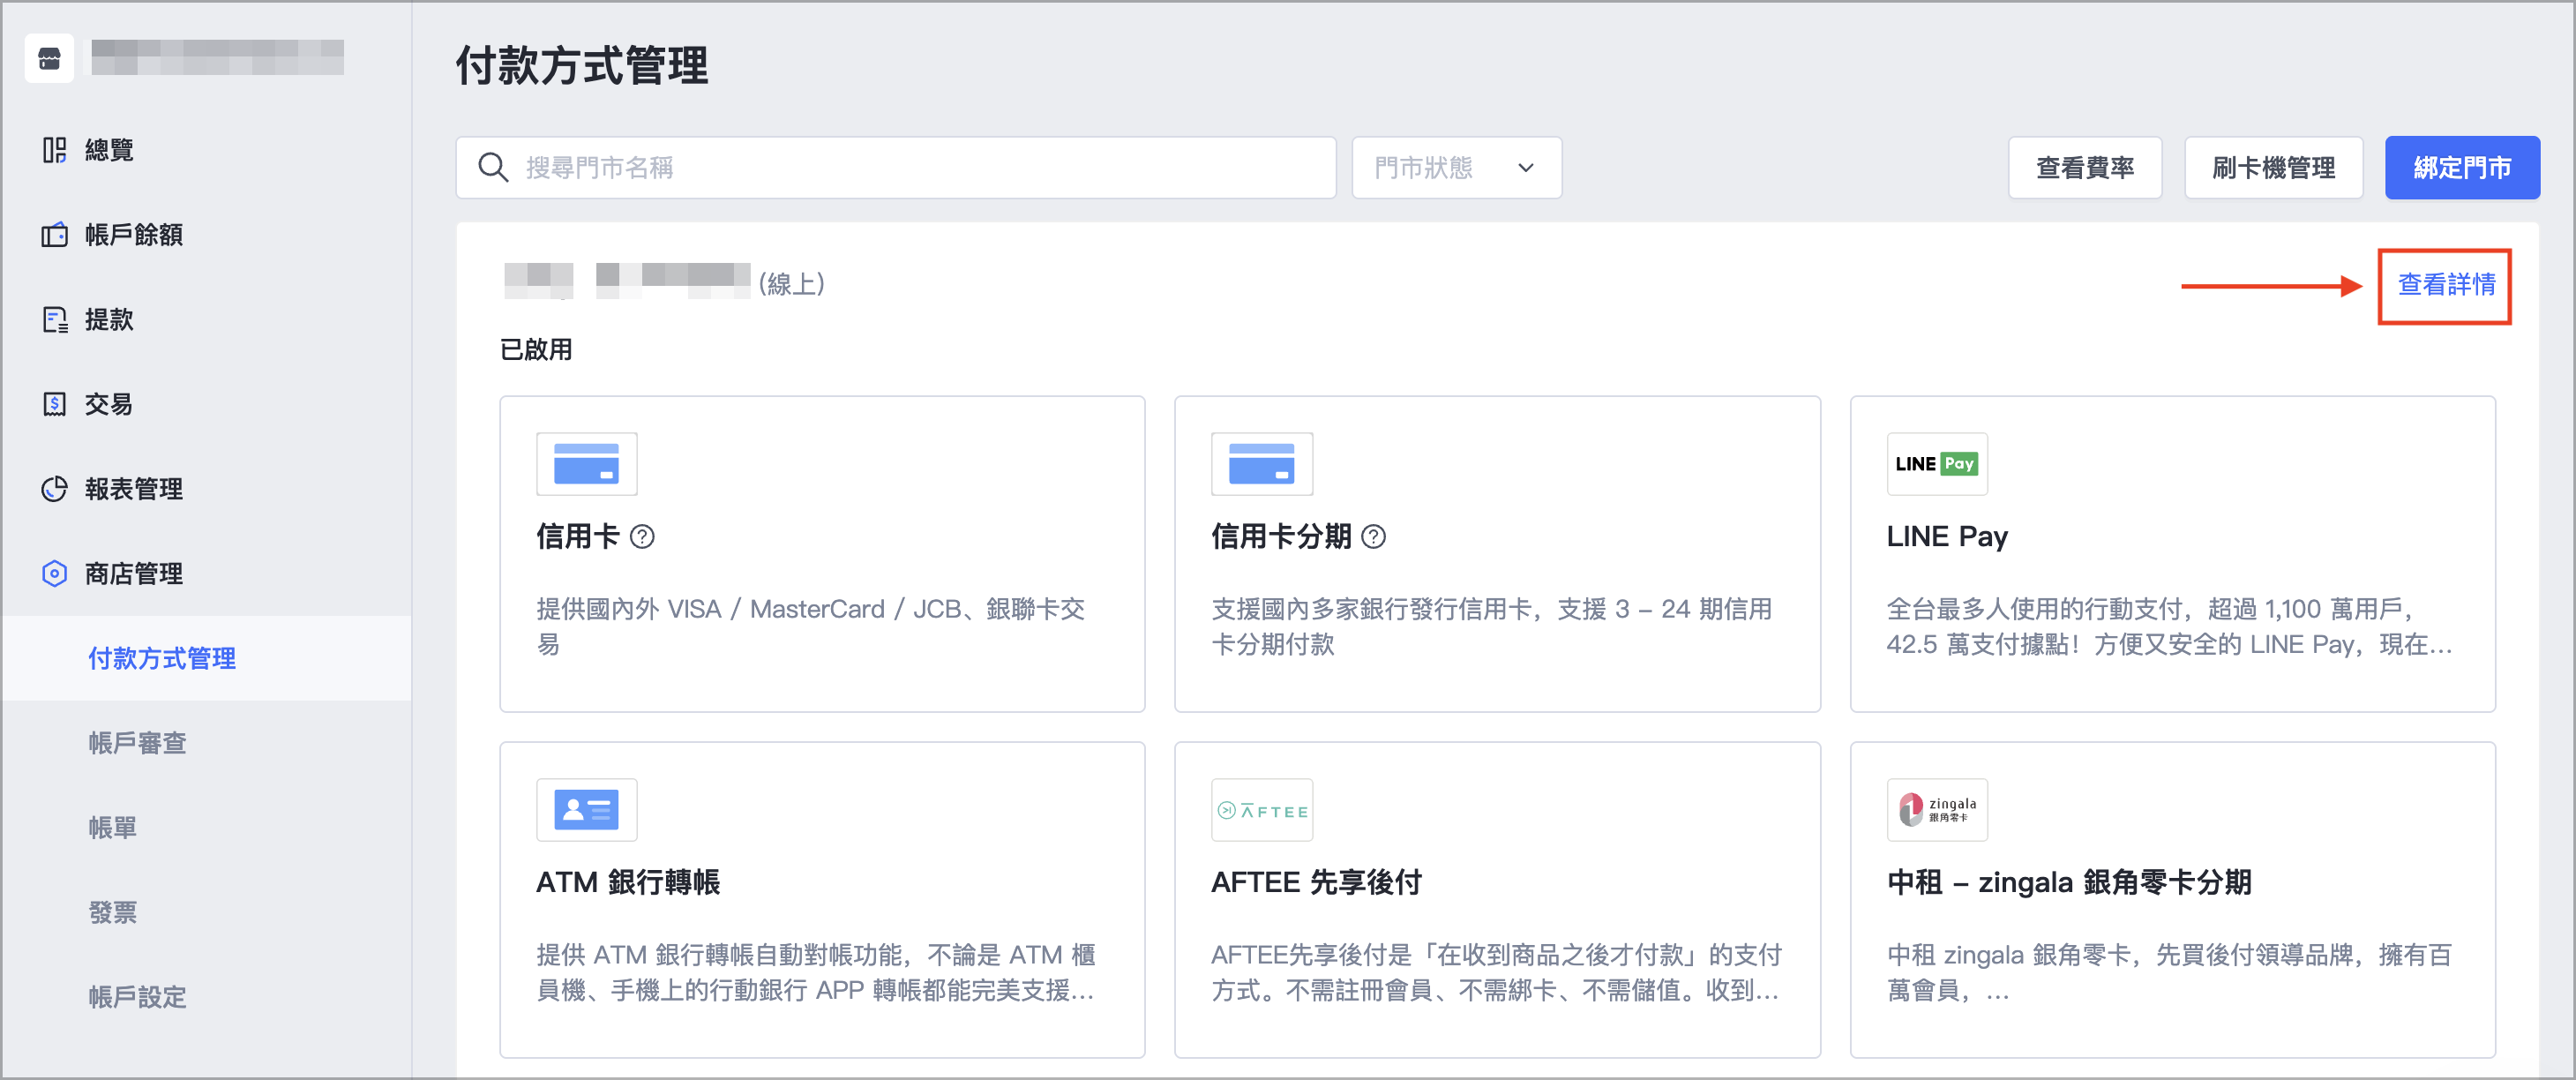Click the blue 綁定門市 button

2462,168
